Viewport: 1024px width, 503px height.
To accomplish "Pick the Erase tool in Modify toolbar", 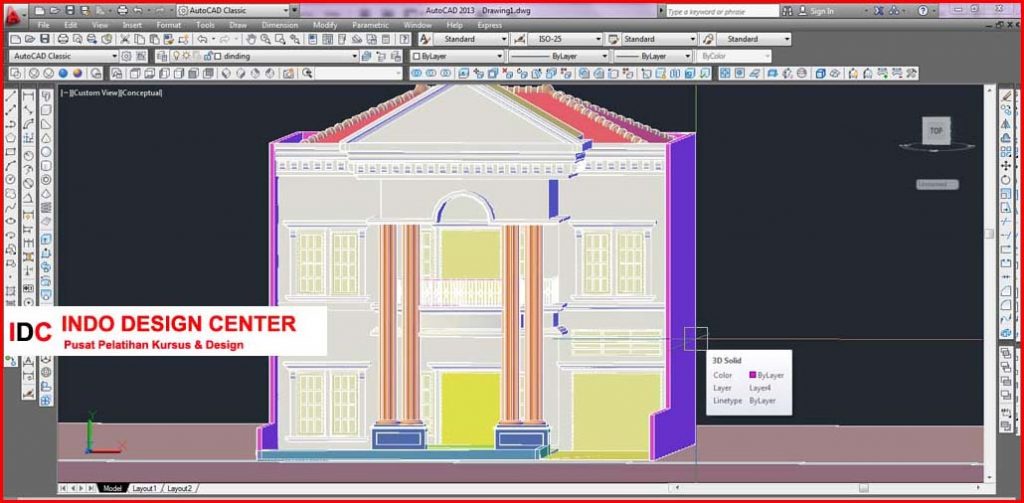I will coord(1006,97).
